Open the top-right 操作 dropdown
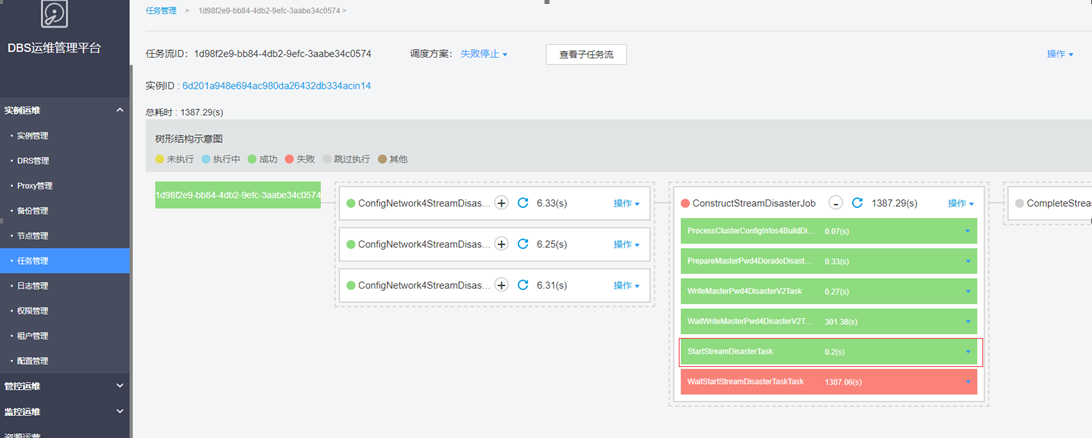The height and width of the screenshot is (438, 1092). (1060, 54)
